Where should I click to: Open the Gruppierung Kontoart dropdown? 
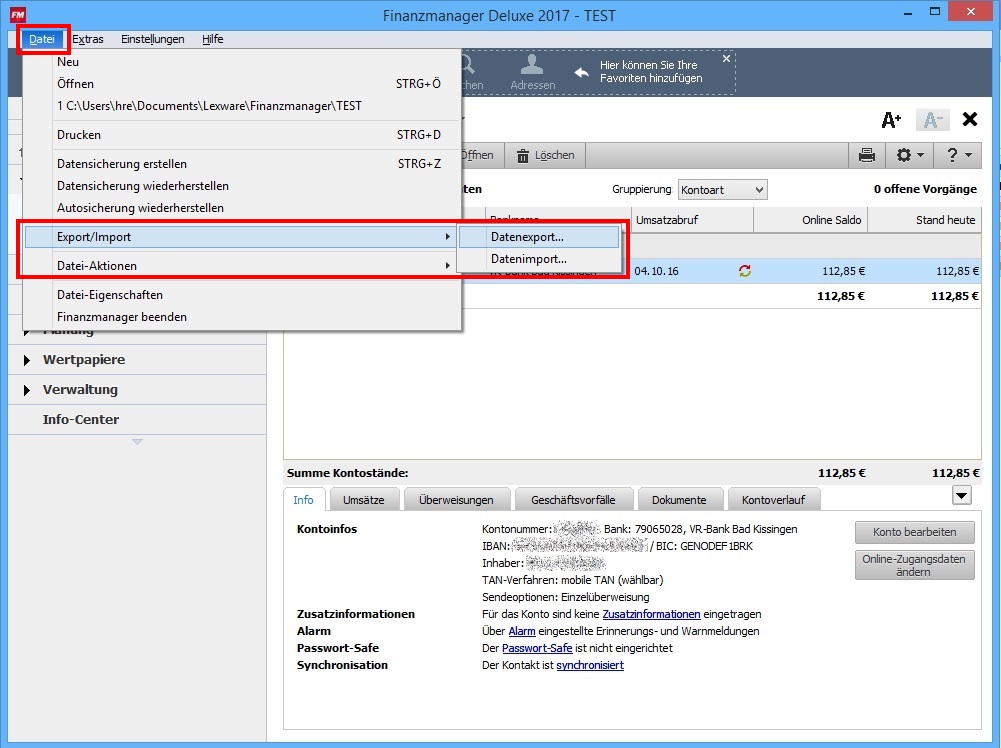coord(722,190)
